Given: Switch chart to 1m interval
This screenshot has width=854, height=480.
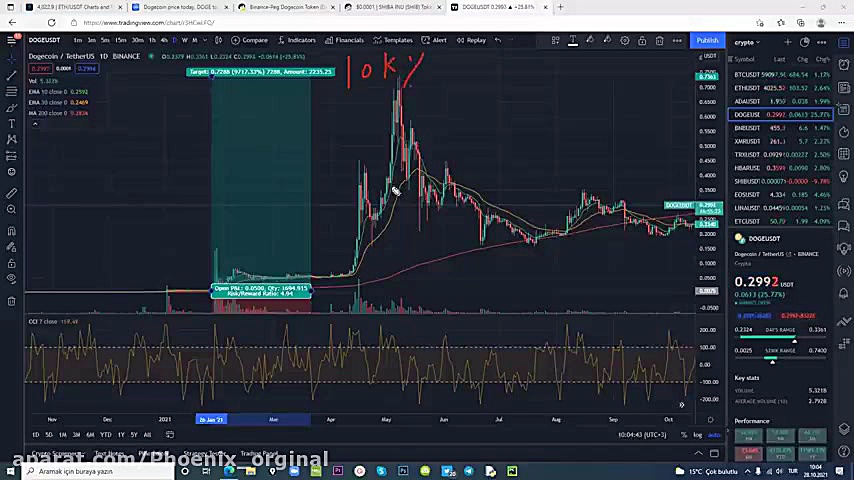Looking at the screenshot, I should (x=78, y=40).
